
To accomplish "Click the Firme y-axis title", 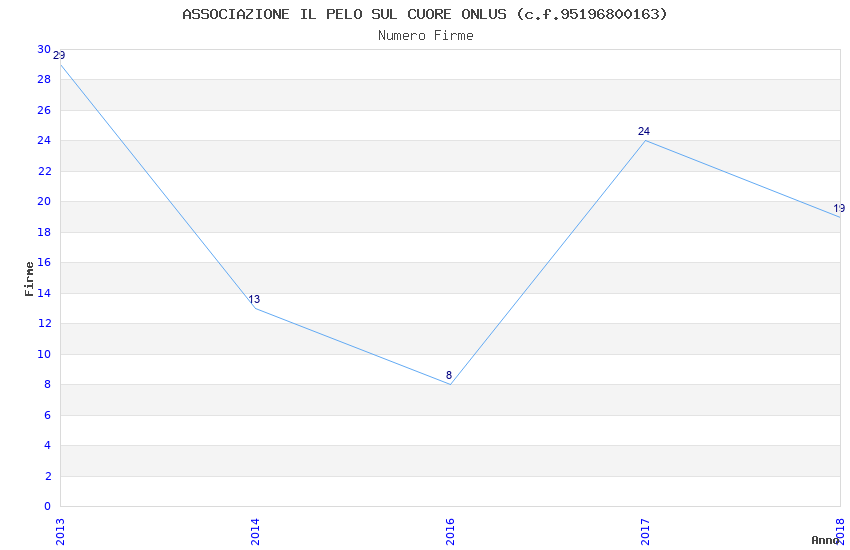I will [29, 279].
